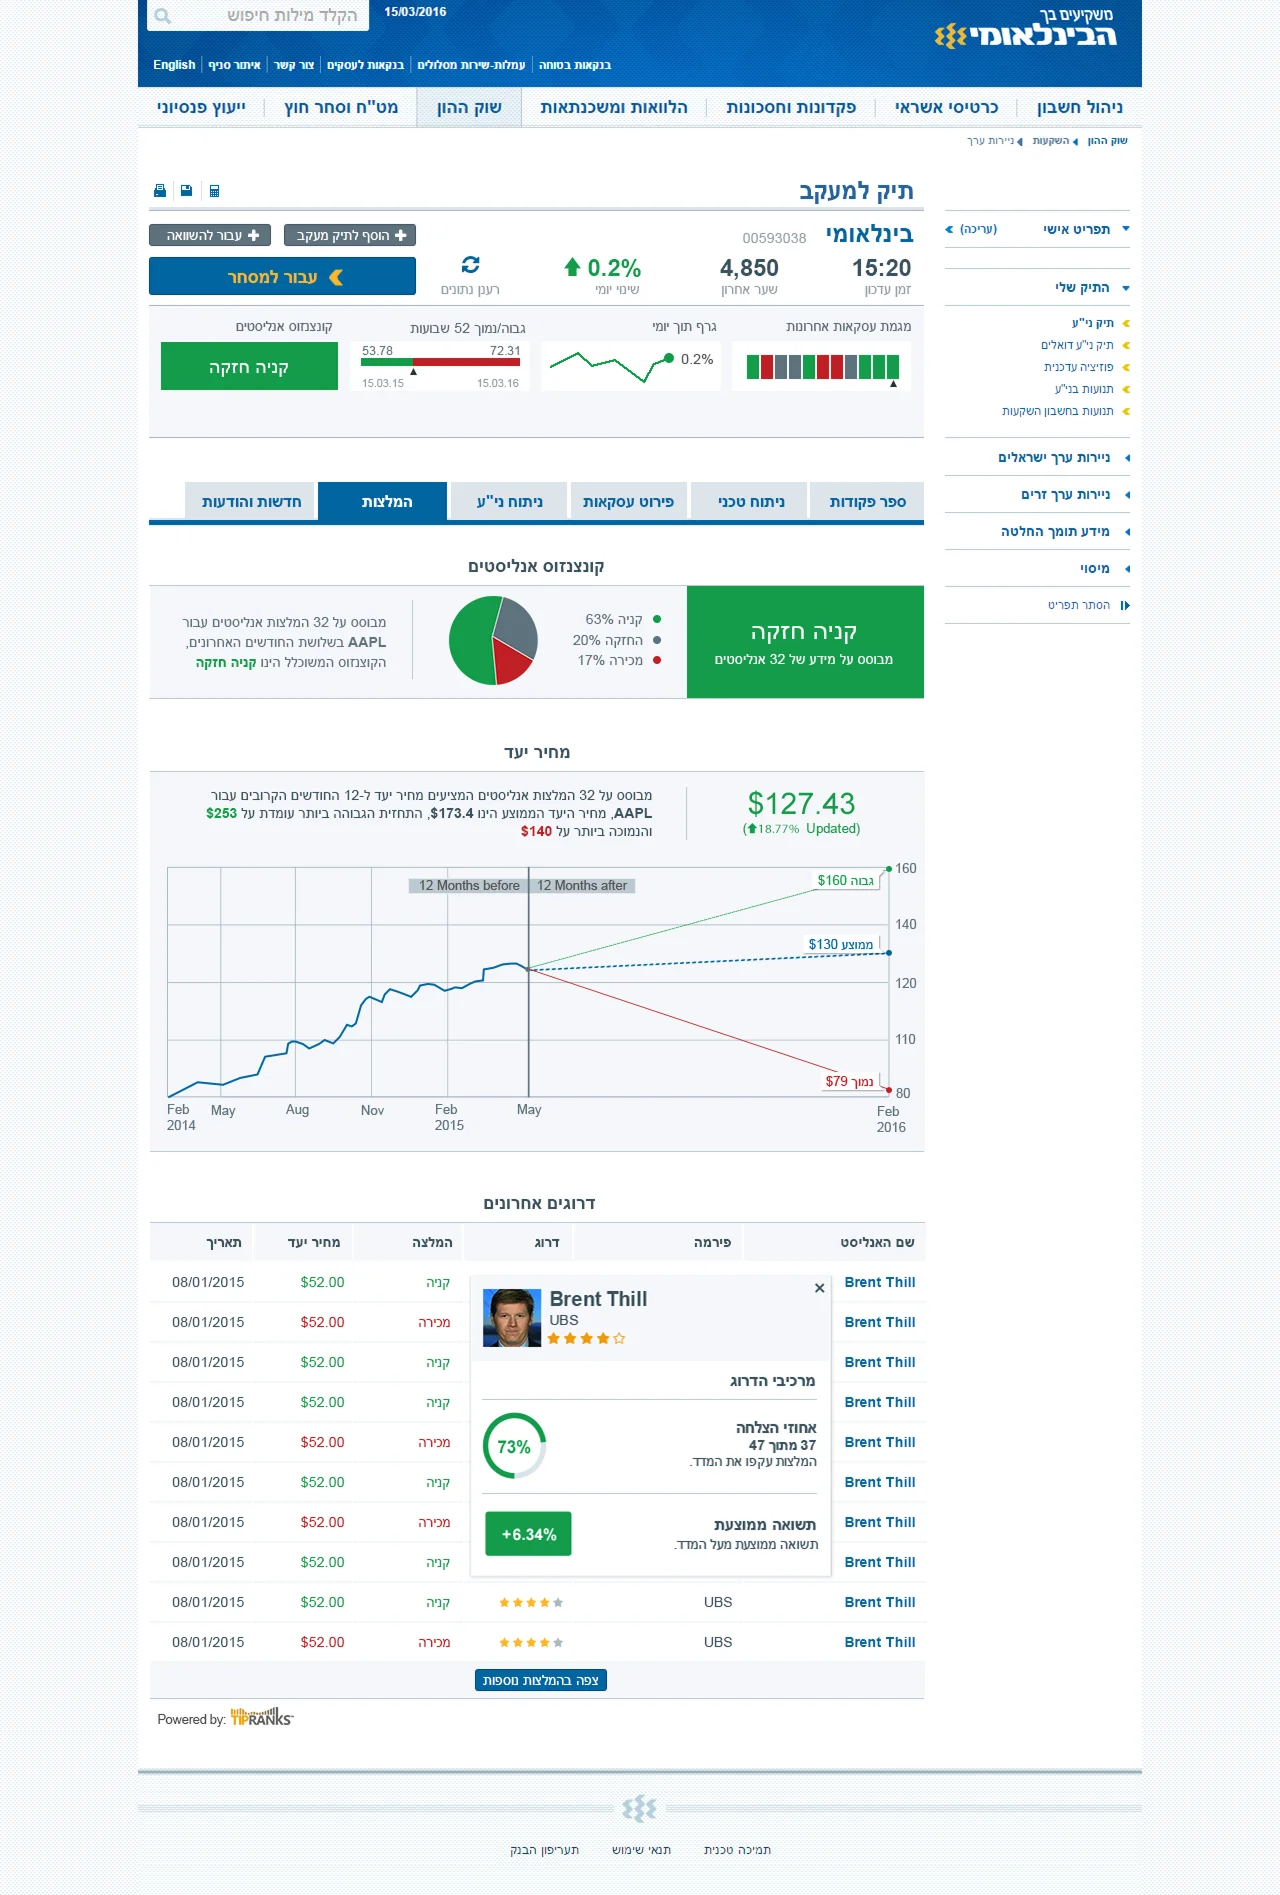This screenshot has width=1280, height=1895.
Task: Open the pension advice main menu
Action: 201,107
